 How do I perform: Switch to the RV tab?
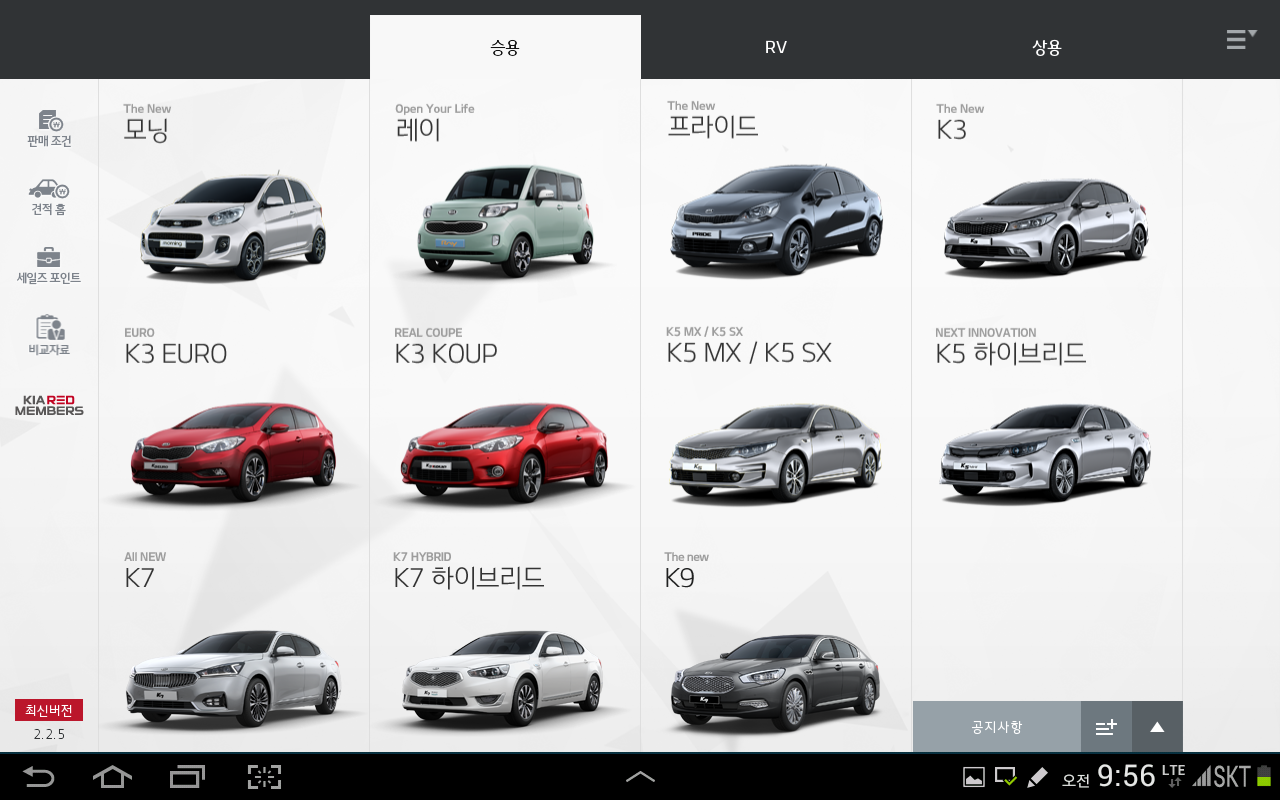[x=776, y=47]
